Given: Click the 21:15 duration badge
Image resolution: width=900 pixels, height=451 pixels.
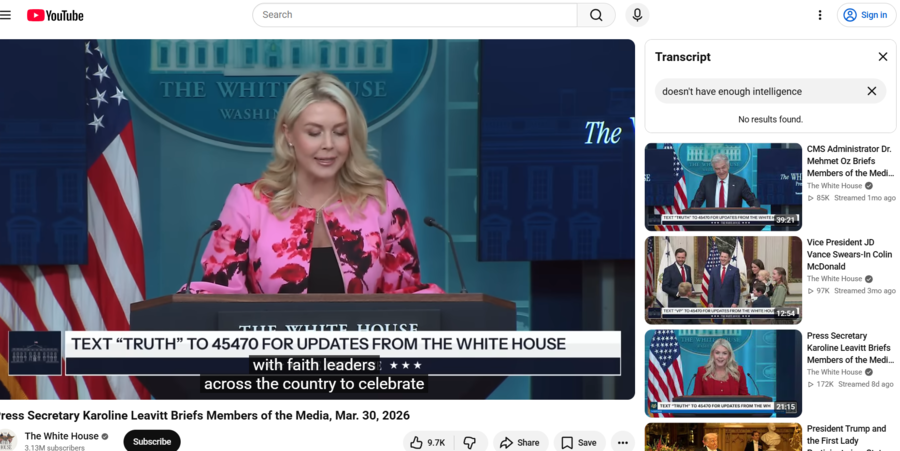Looking at the screenshot, I should pyautogui.click(x=785, y=407).
